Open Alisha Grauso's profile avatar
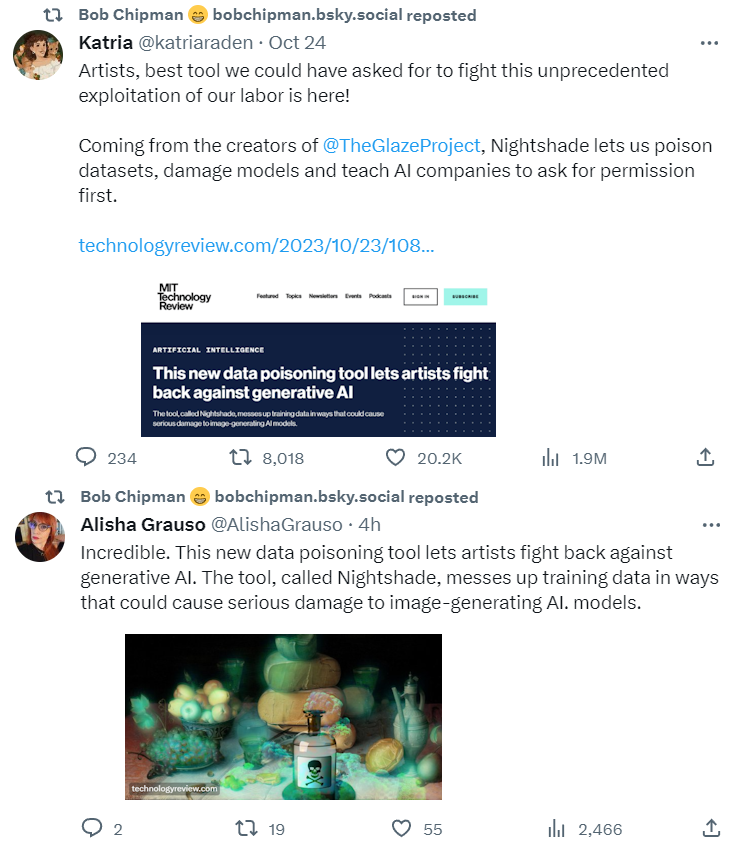 tap(40, 536)
